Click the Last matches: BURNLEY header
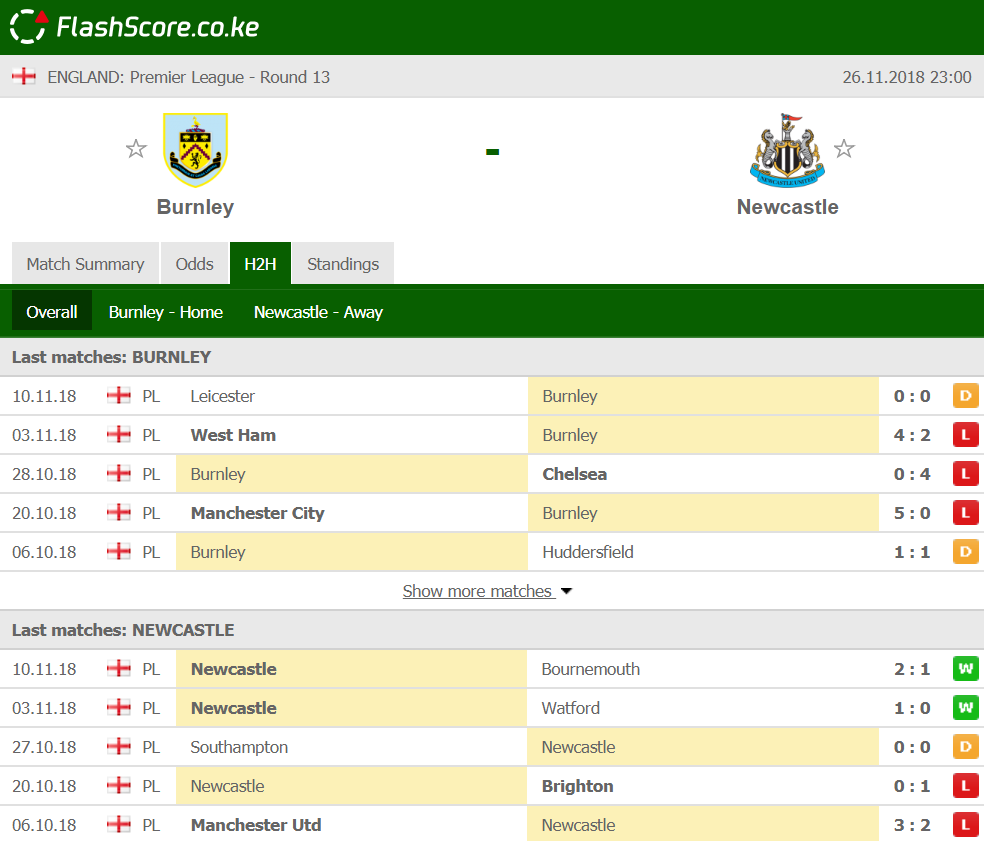 (112, 357)
